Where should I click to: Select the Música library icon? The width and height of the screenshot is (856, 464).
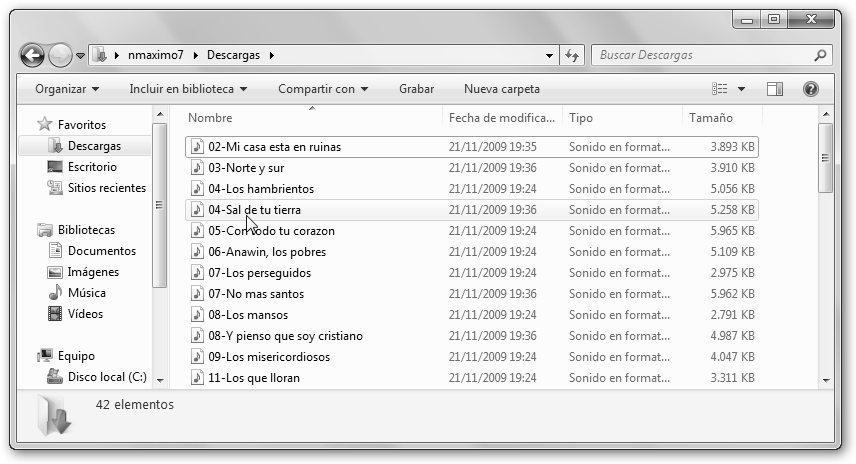tap(56, 293)
